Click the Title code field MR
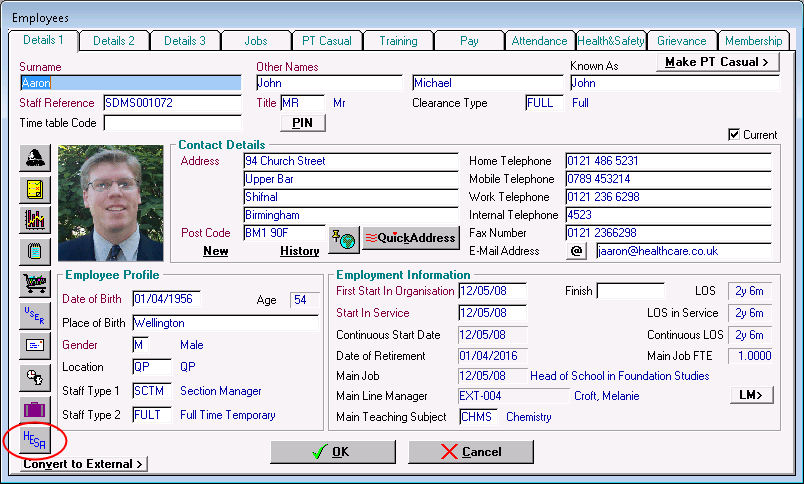This screenshot has height=484, width=804. click(303, 103)
